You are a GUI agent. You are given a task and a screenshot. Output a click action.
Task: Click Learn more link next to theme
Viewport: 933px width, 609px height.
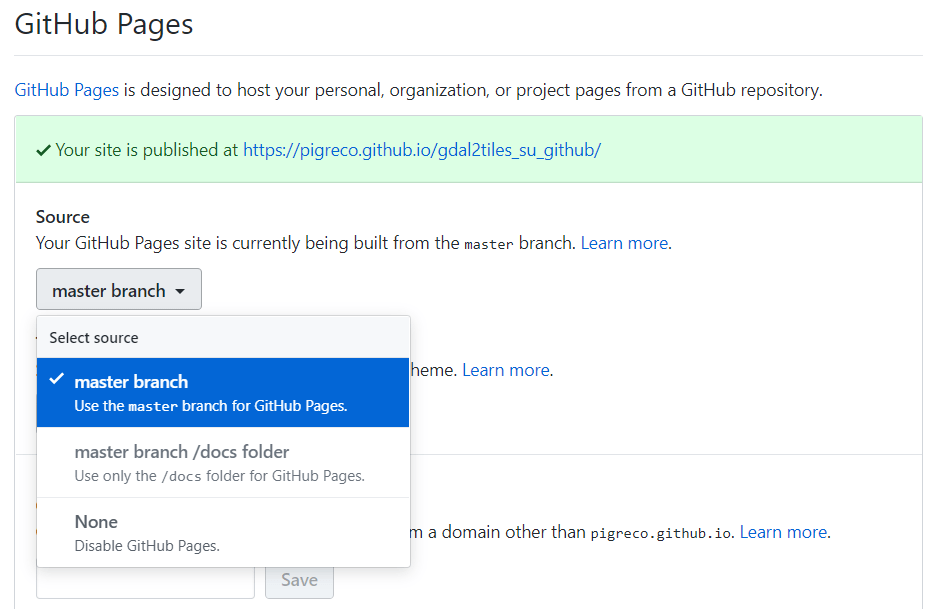pyautogui.click(x=505, y=370)
